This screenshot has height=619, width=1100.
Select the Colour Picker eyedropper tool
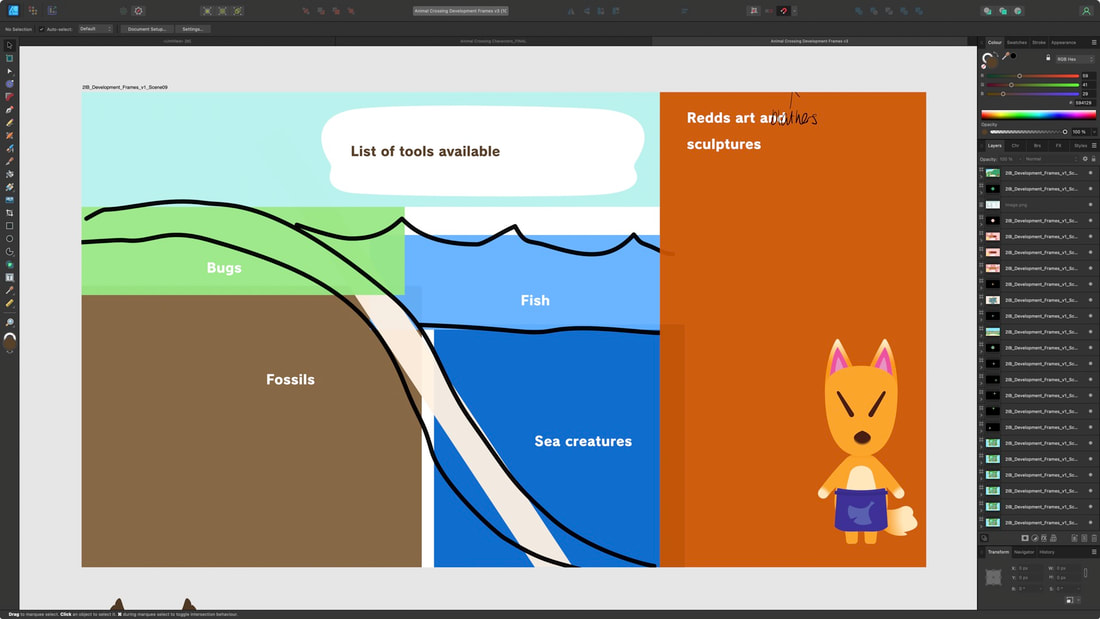pos(10,290)
